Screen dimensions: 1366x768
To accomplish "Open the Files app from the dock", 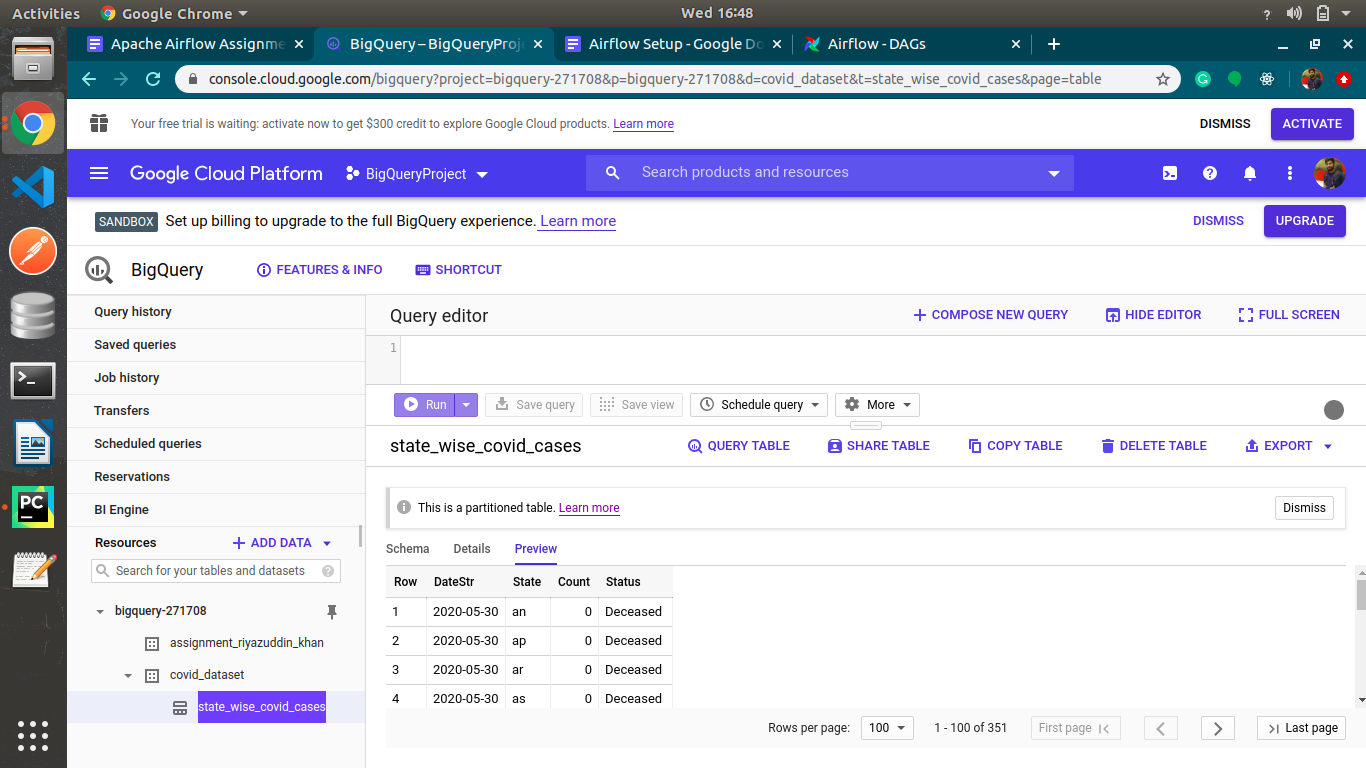I will coord(33,59).
